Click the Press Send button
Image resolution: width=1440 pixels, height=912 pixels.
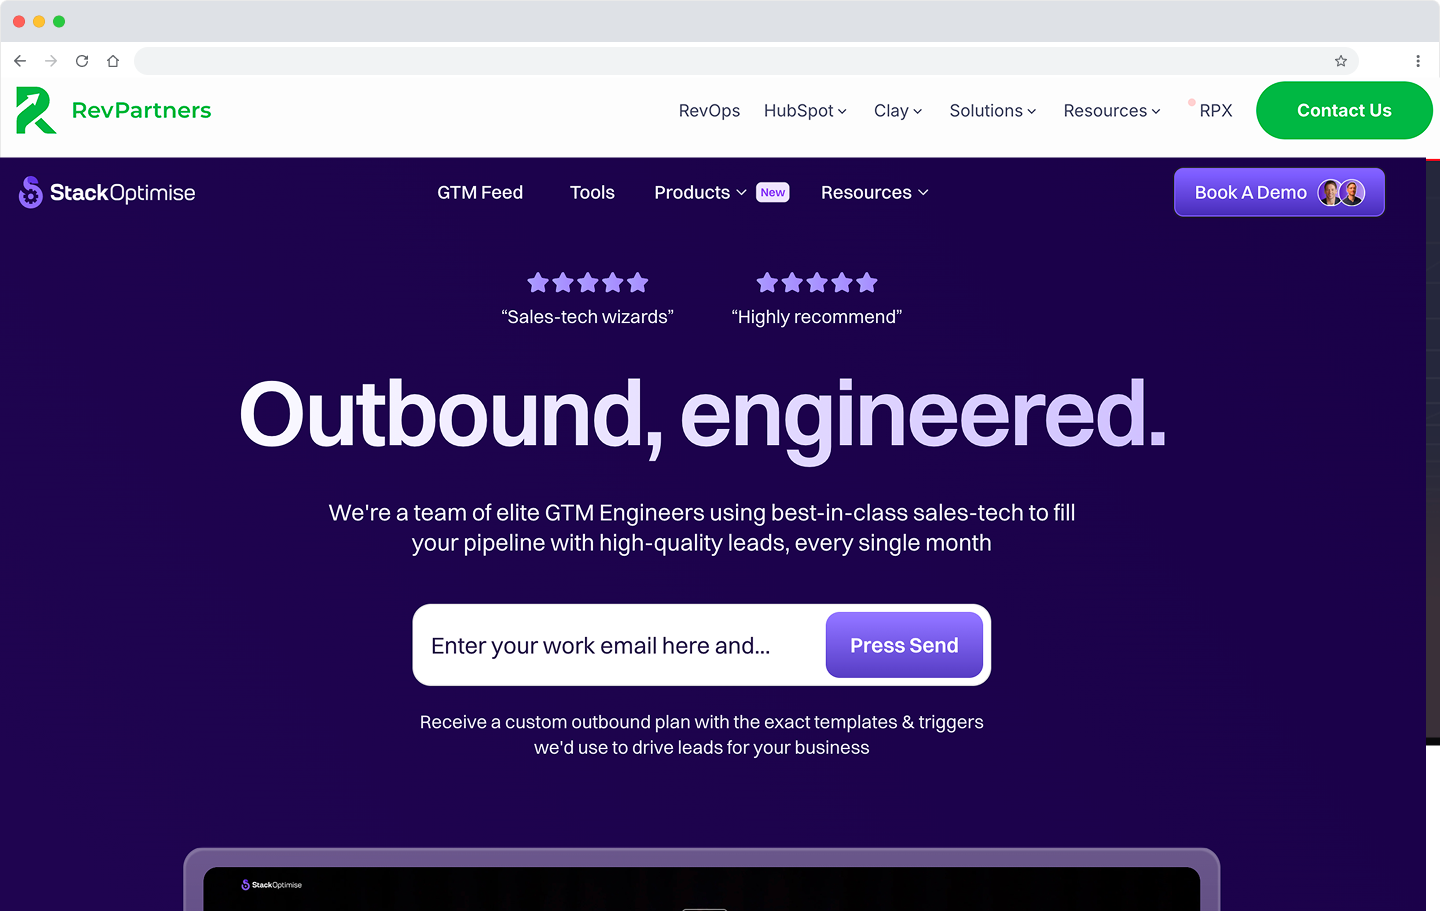[904, 645]
